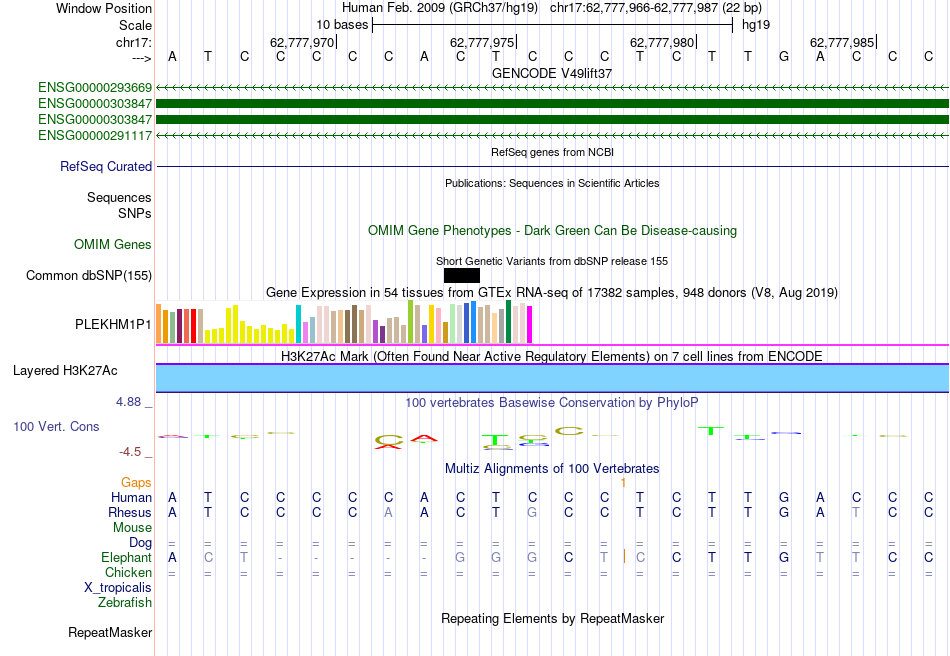Click the Elephant alignment row label
Image resolution: width=950 pixels, height=656 pixels.
pyautogui.click(x=126, y=557)
